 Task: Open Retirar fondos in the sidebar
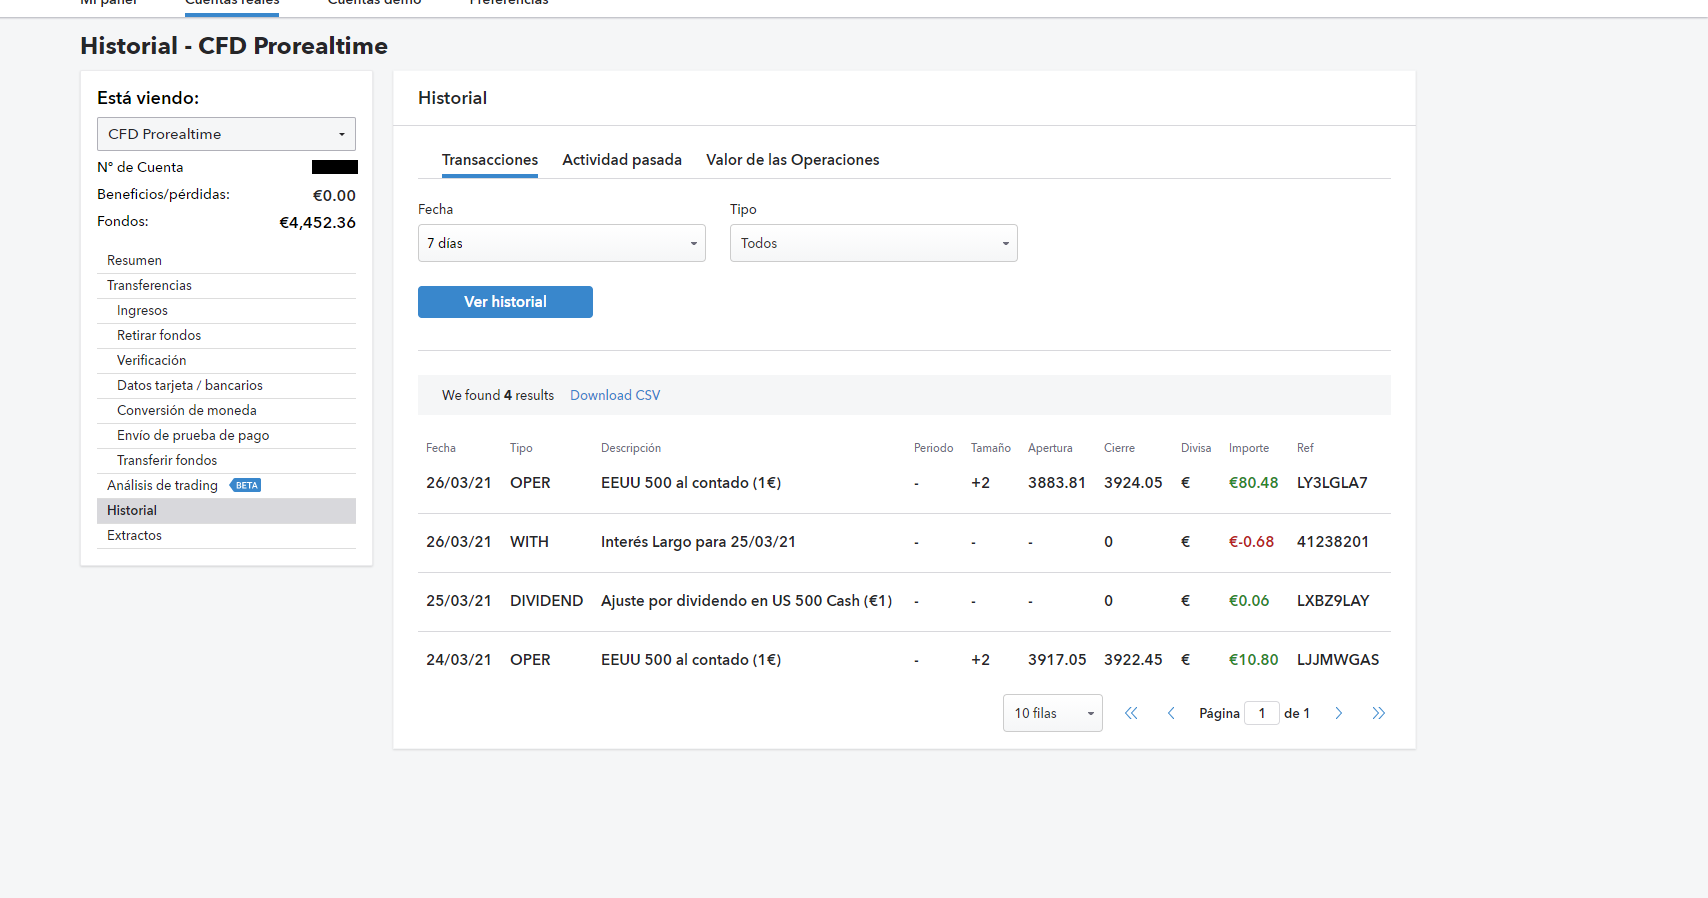(x=159, y=335)
